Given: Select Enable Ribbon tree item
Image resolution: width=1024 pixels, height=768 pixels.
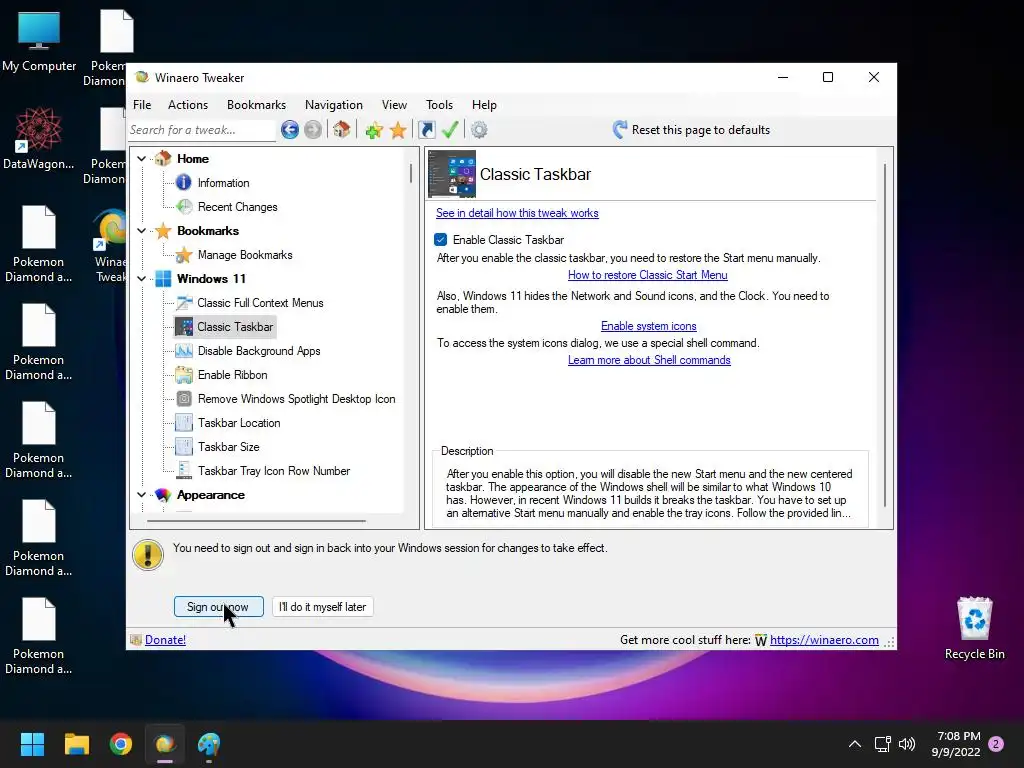Looking at the screenshot, I should click(x=232, y=375).
